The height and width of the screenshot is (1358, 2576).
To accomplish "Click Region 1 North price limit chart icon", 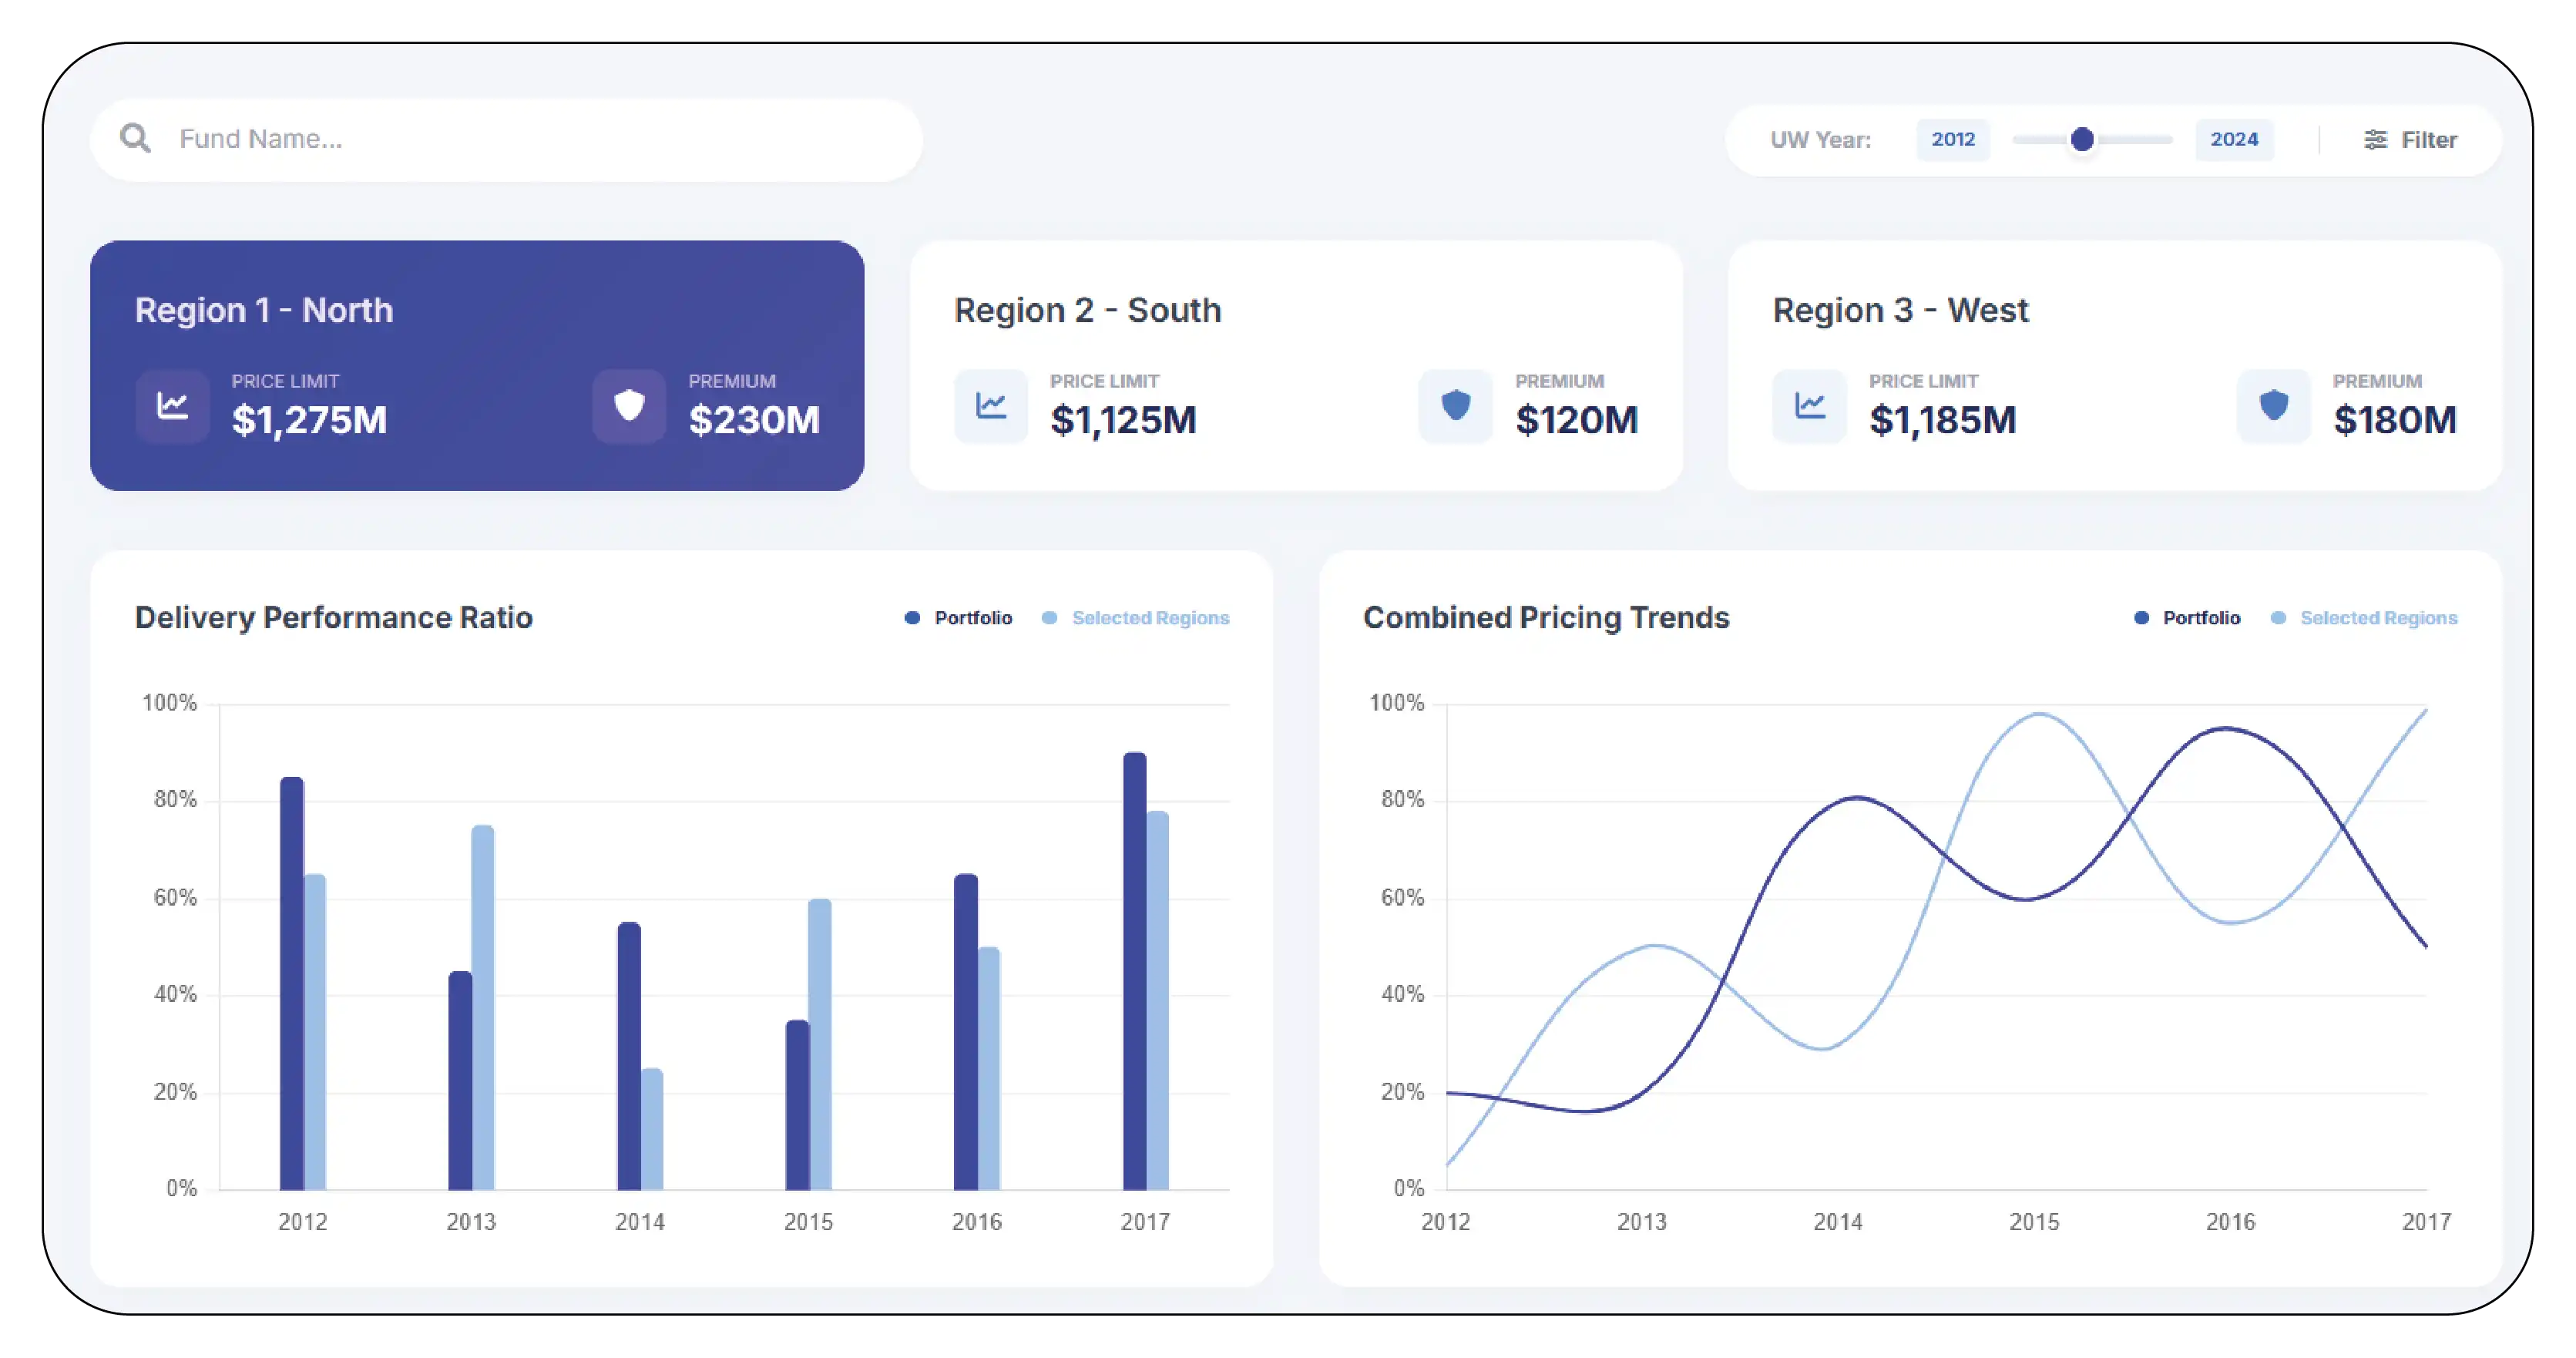I will pos(173,406).
